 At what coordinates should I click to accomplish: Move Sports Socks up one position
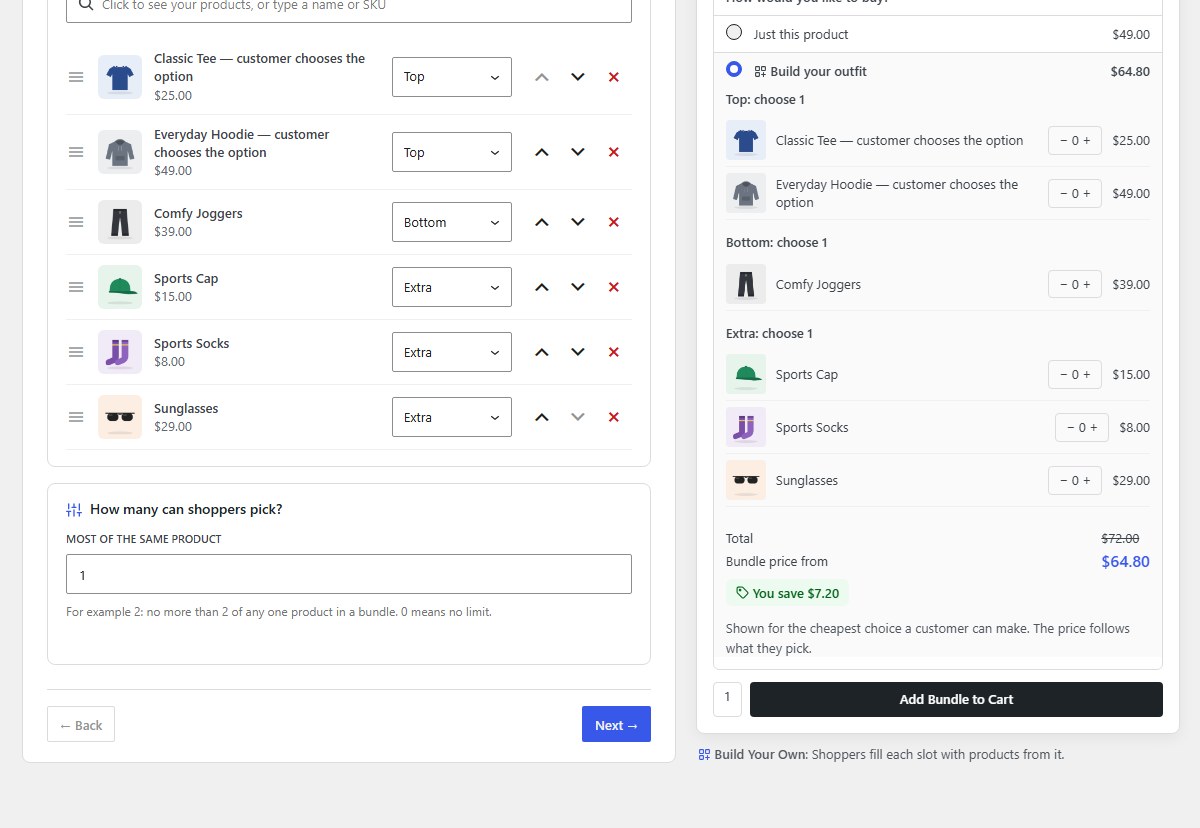[542, 352]
